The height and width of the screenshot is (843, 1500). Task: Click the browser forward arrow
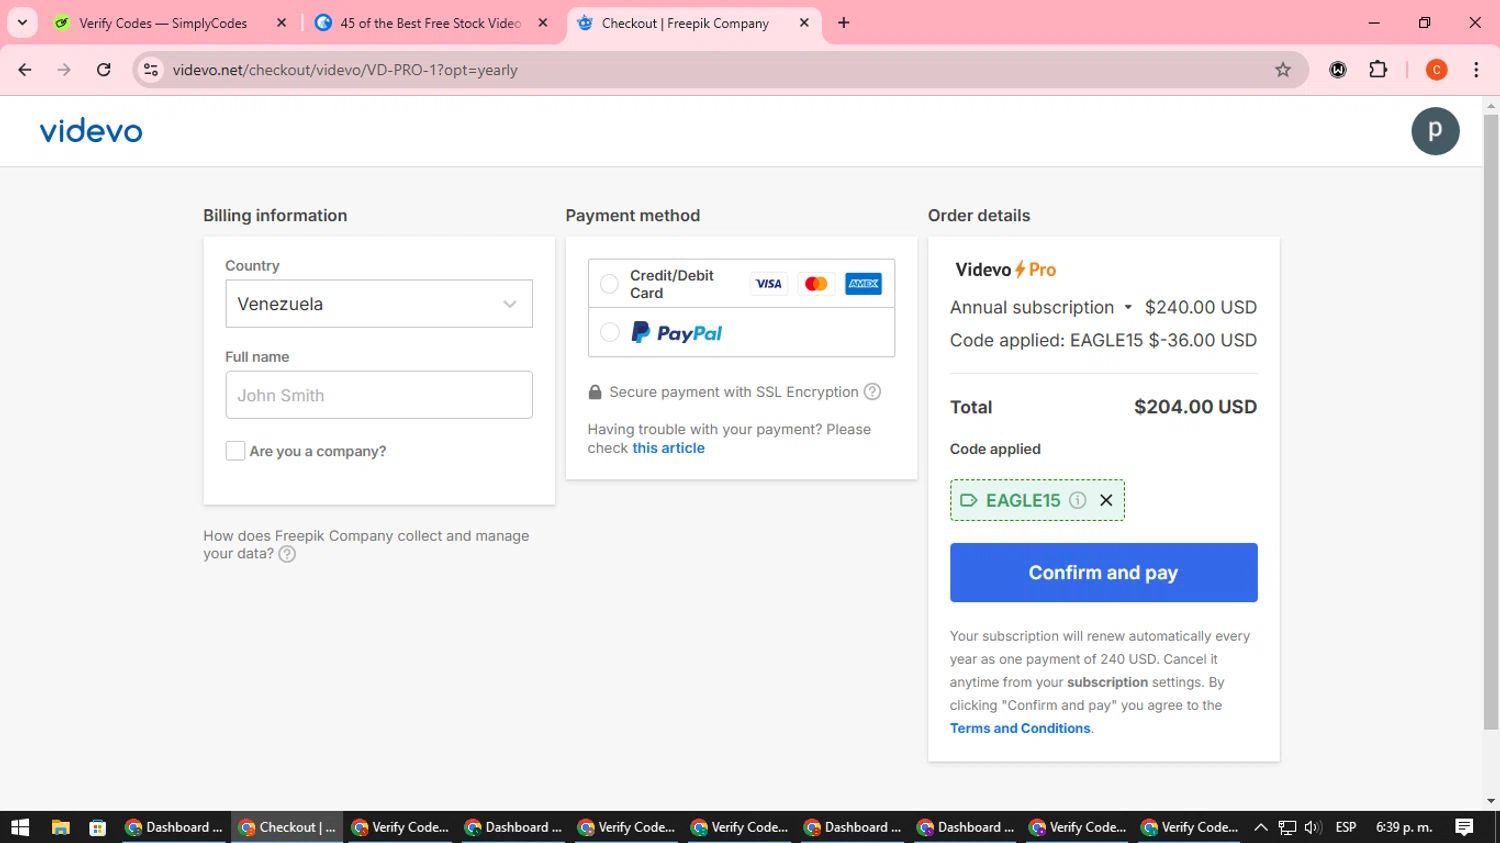point(64,70)
